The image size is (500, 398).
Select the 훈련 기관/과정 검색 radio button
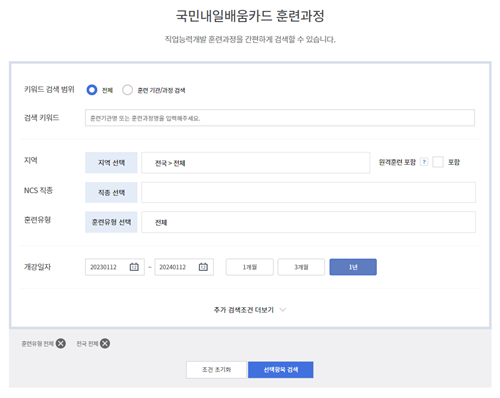tap(127, 90)
